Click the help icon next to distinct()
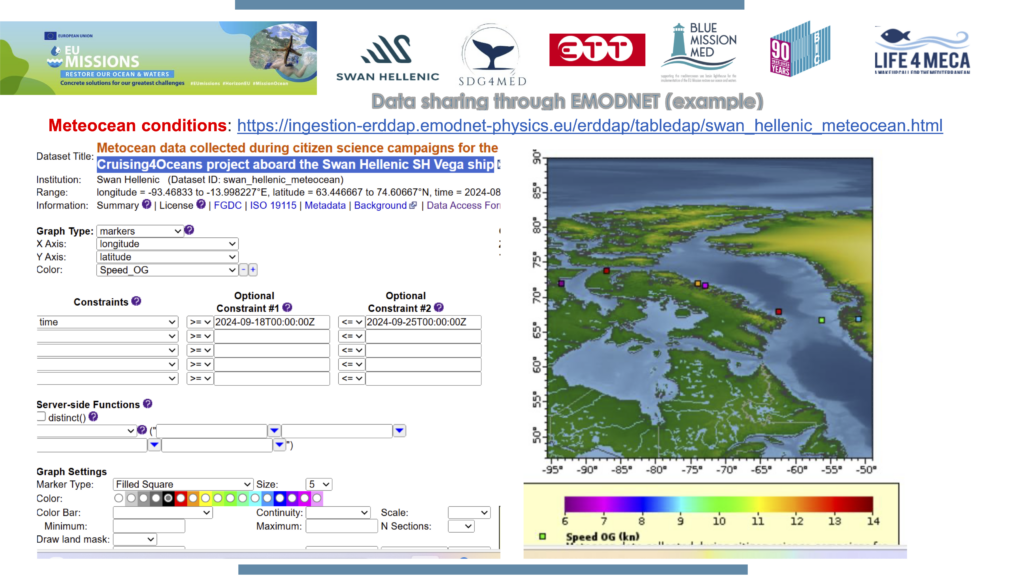This screenshot has height=576, width=1024. (x=94, y=417)
